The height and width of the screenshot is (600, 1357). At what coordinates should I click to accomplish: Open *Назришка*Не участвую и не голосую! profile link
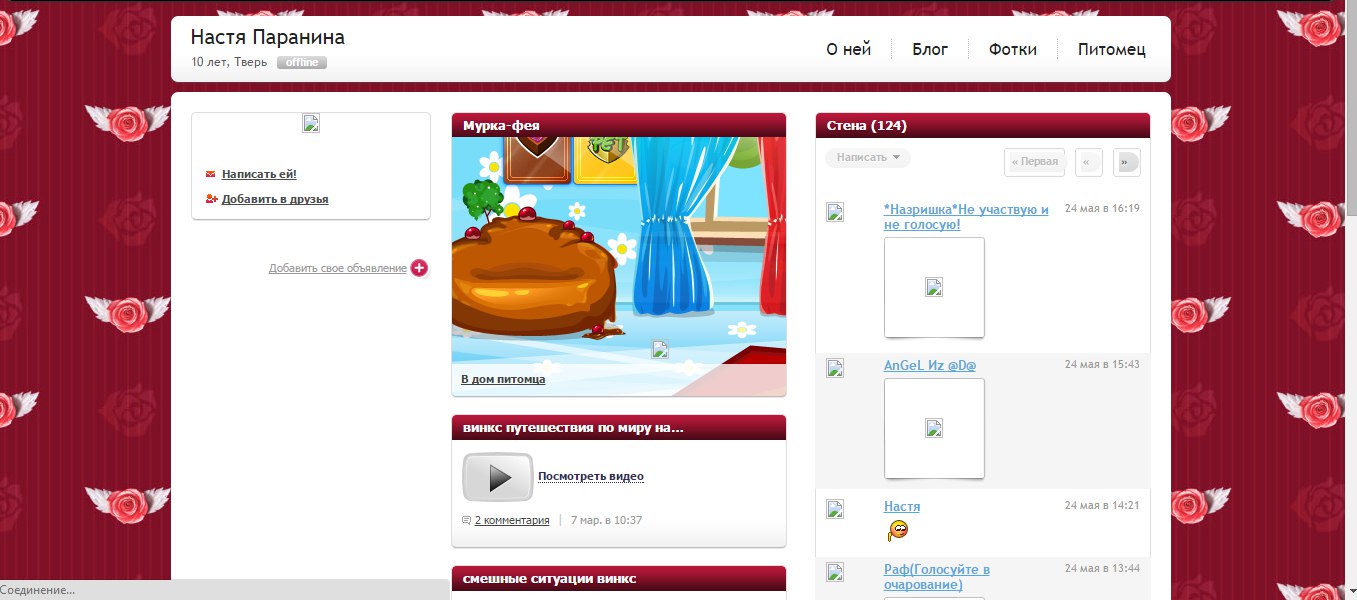(x=966, y=217)
